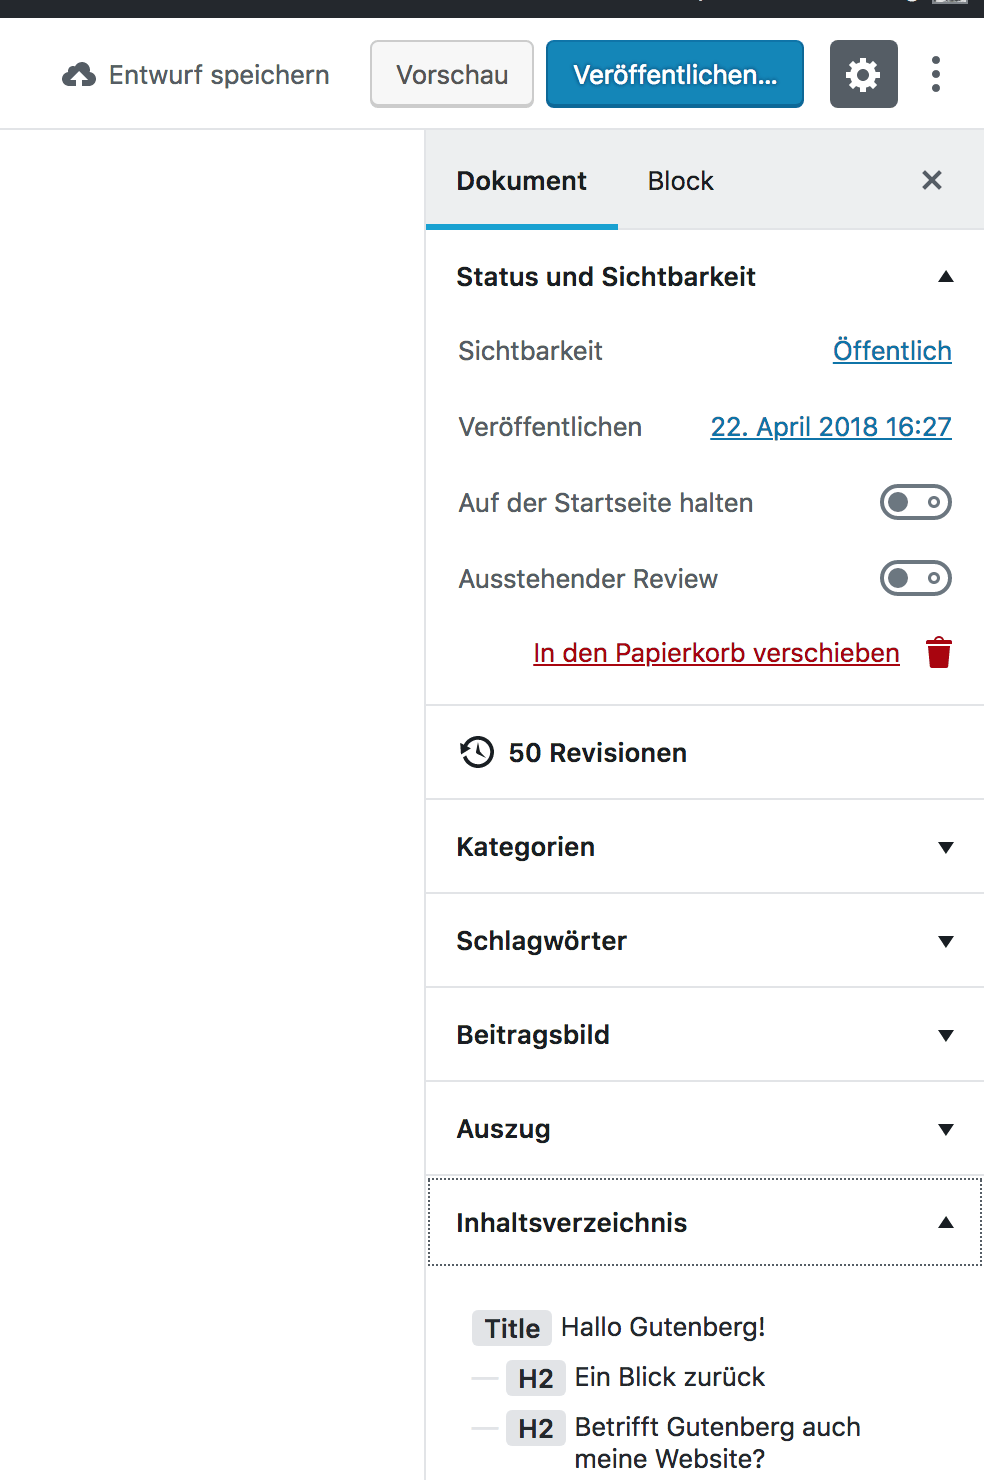Viewport: 984px width, 1480px height.
Task: Click the Title badge before Hallo Gutenberg!
Action: [x=511, y=1327]
